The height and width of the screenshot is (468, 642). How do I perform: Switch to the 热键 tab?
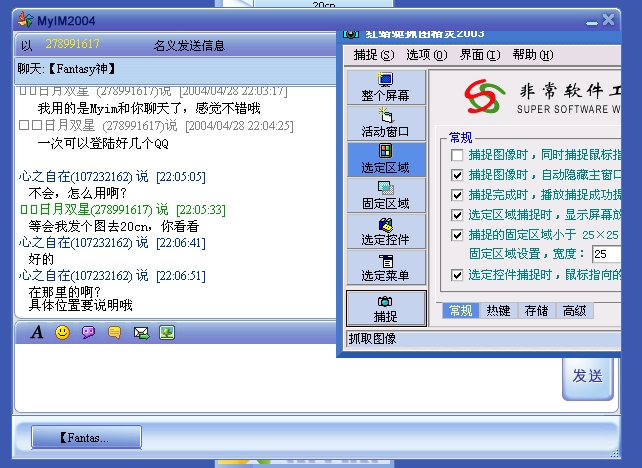[498, 311]
